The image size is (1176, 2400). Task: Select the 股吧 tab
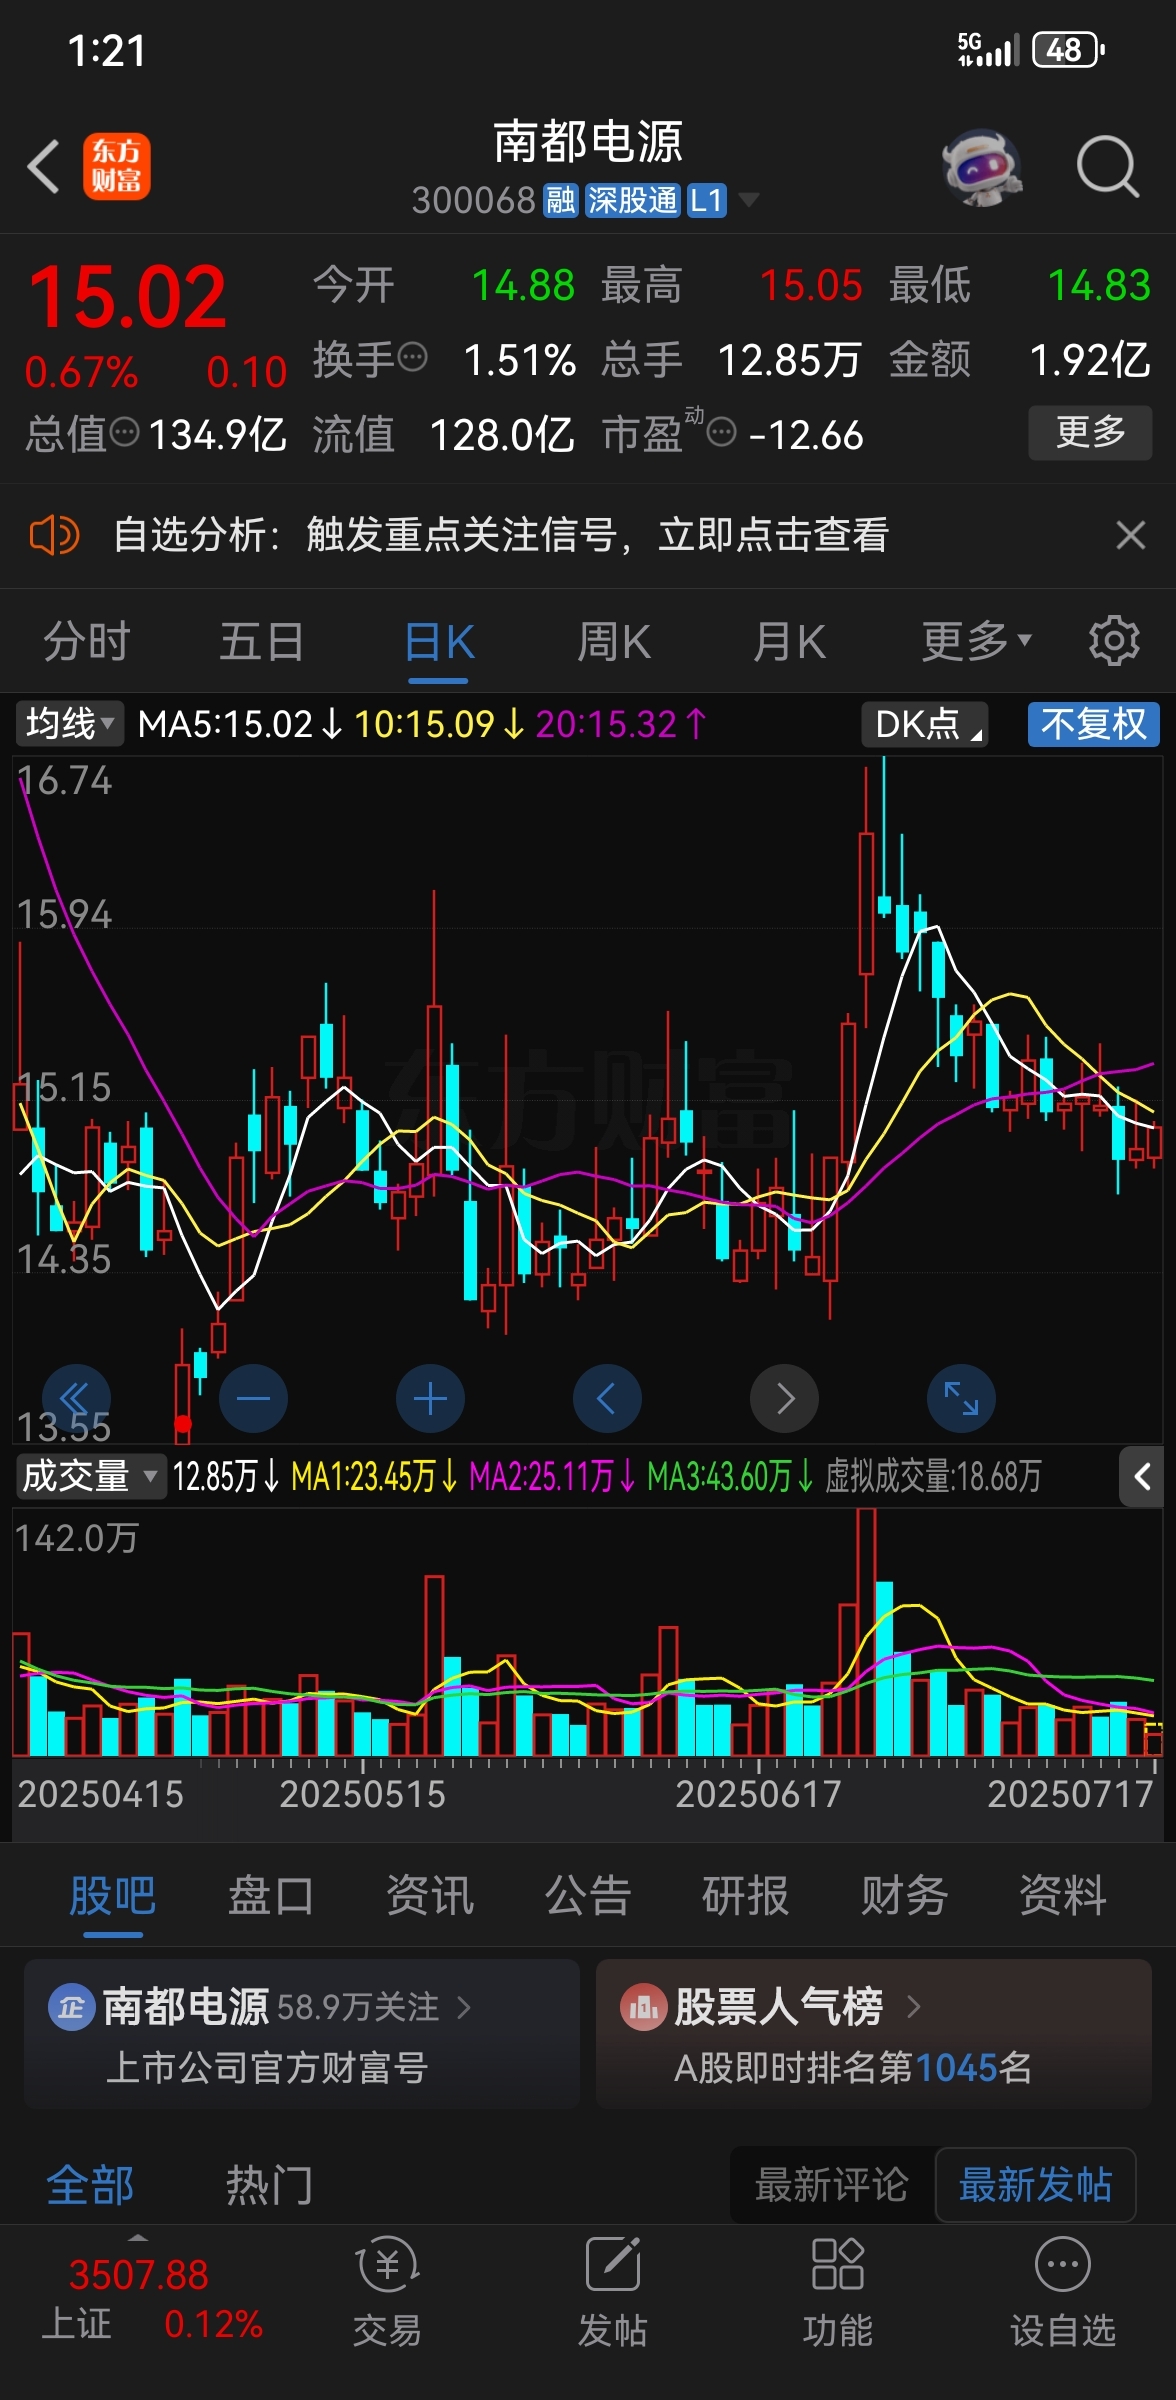click(112, 1895)
